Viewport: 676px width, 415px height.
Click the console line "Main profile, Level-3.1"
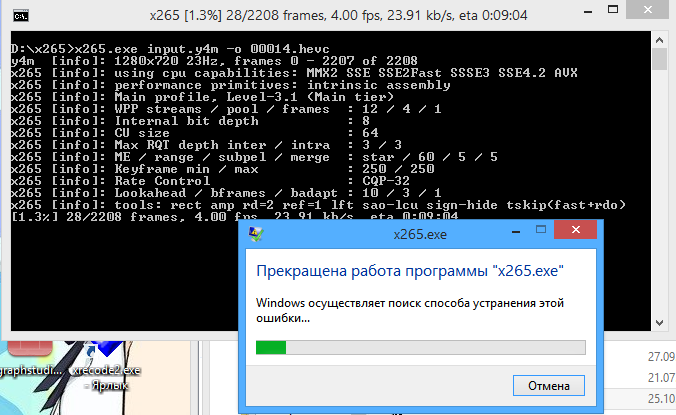tap(202, 97)
